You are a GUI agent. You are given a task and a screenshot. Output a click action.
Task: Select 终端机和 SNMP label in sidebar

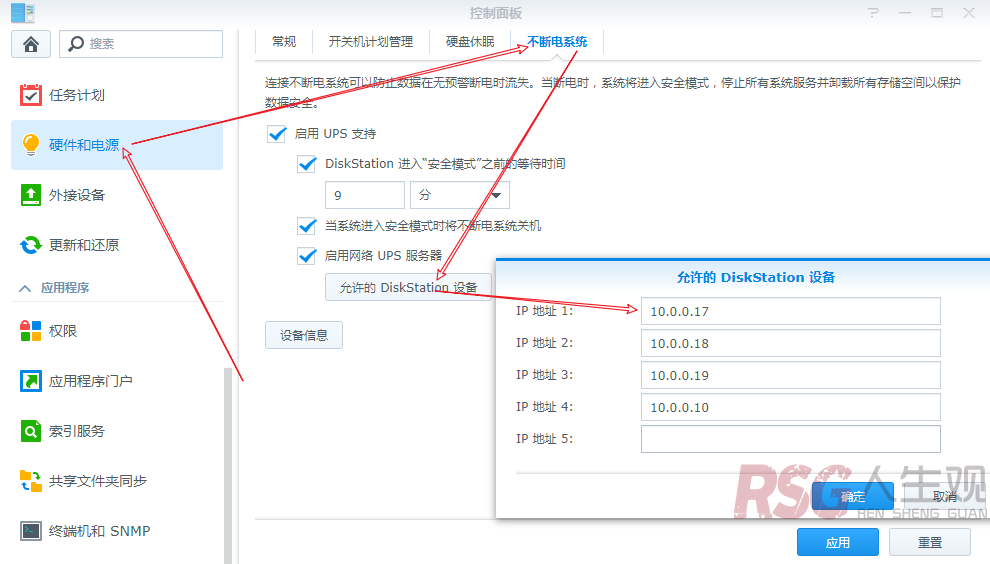pyautogui.click(x=100, y=531)
